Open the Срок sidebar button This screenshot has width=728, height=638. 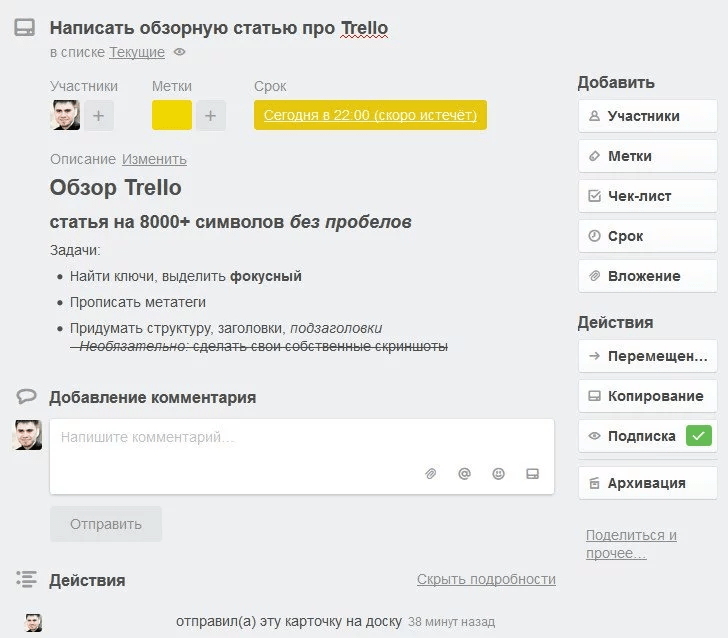tap(648, 236)
